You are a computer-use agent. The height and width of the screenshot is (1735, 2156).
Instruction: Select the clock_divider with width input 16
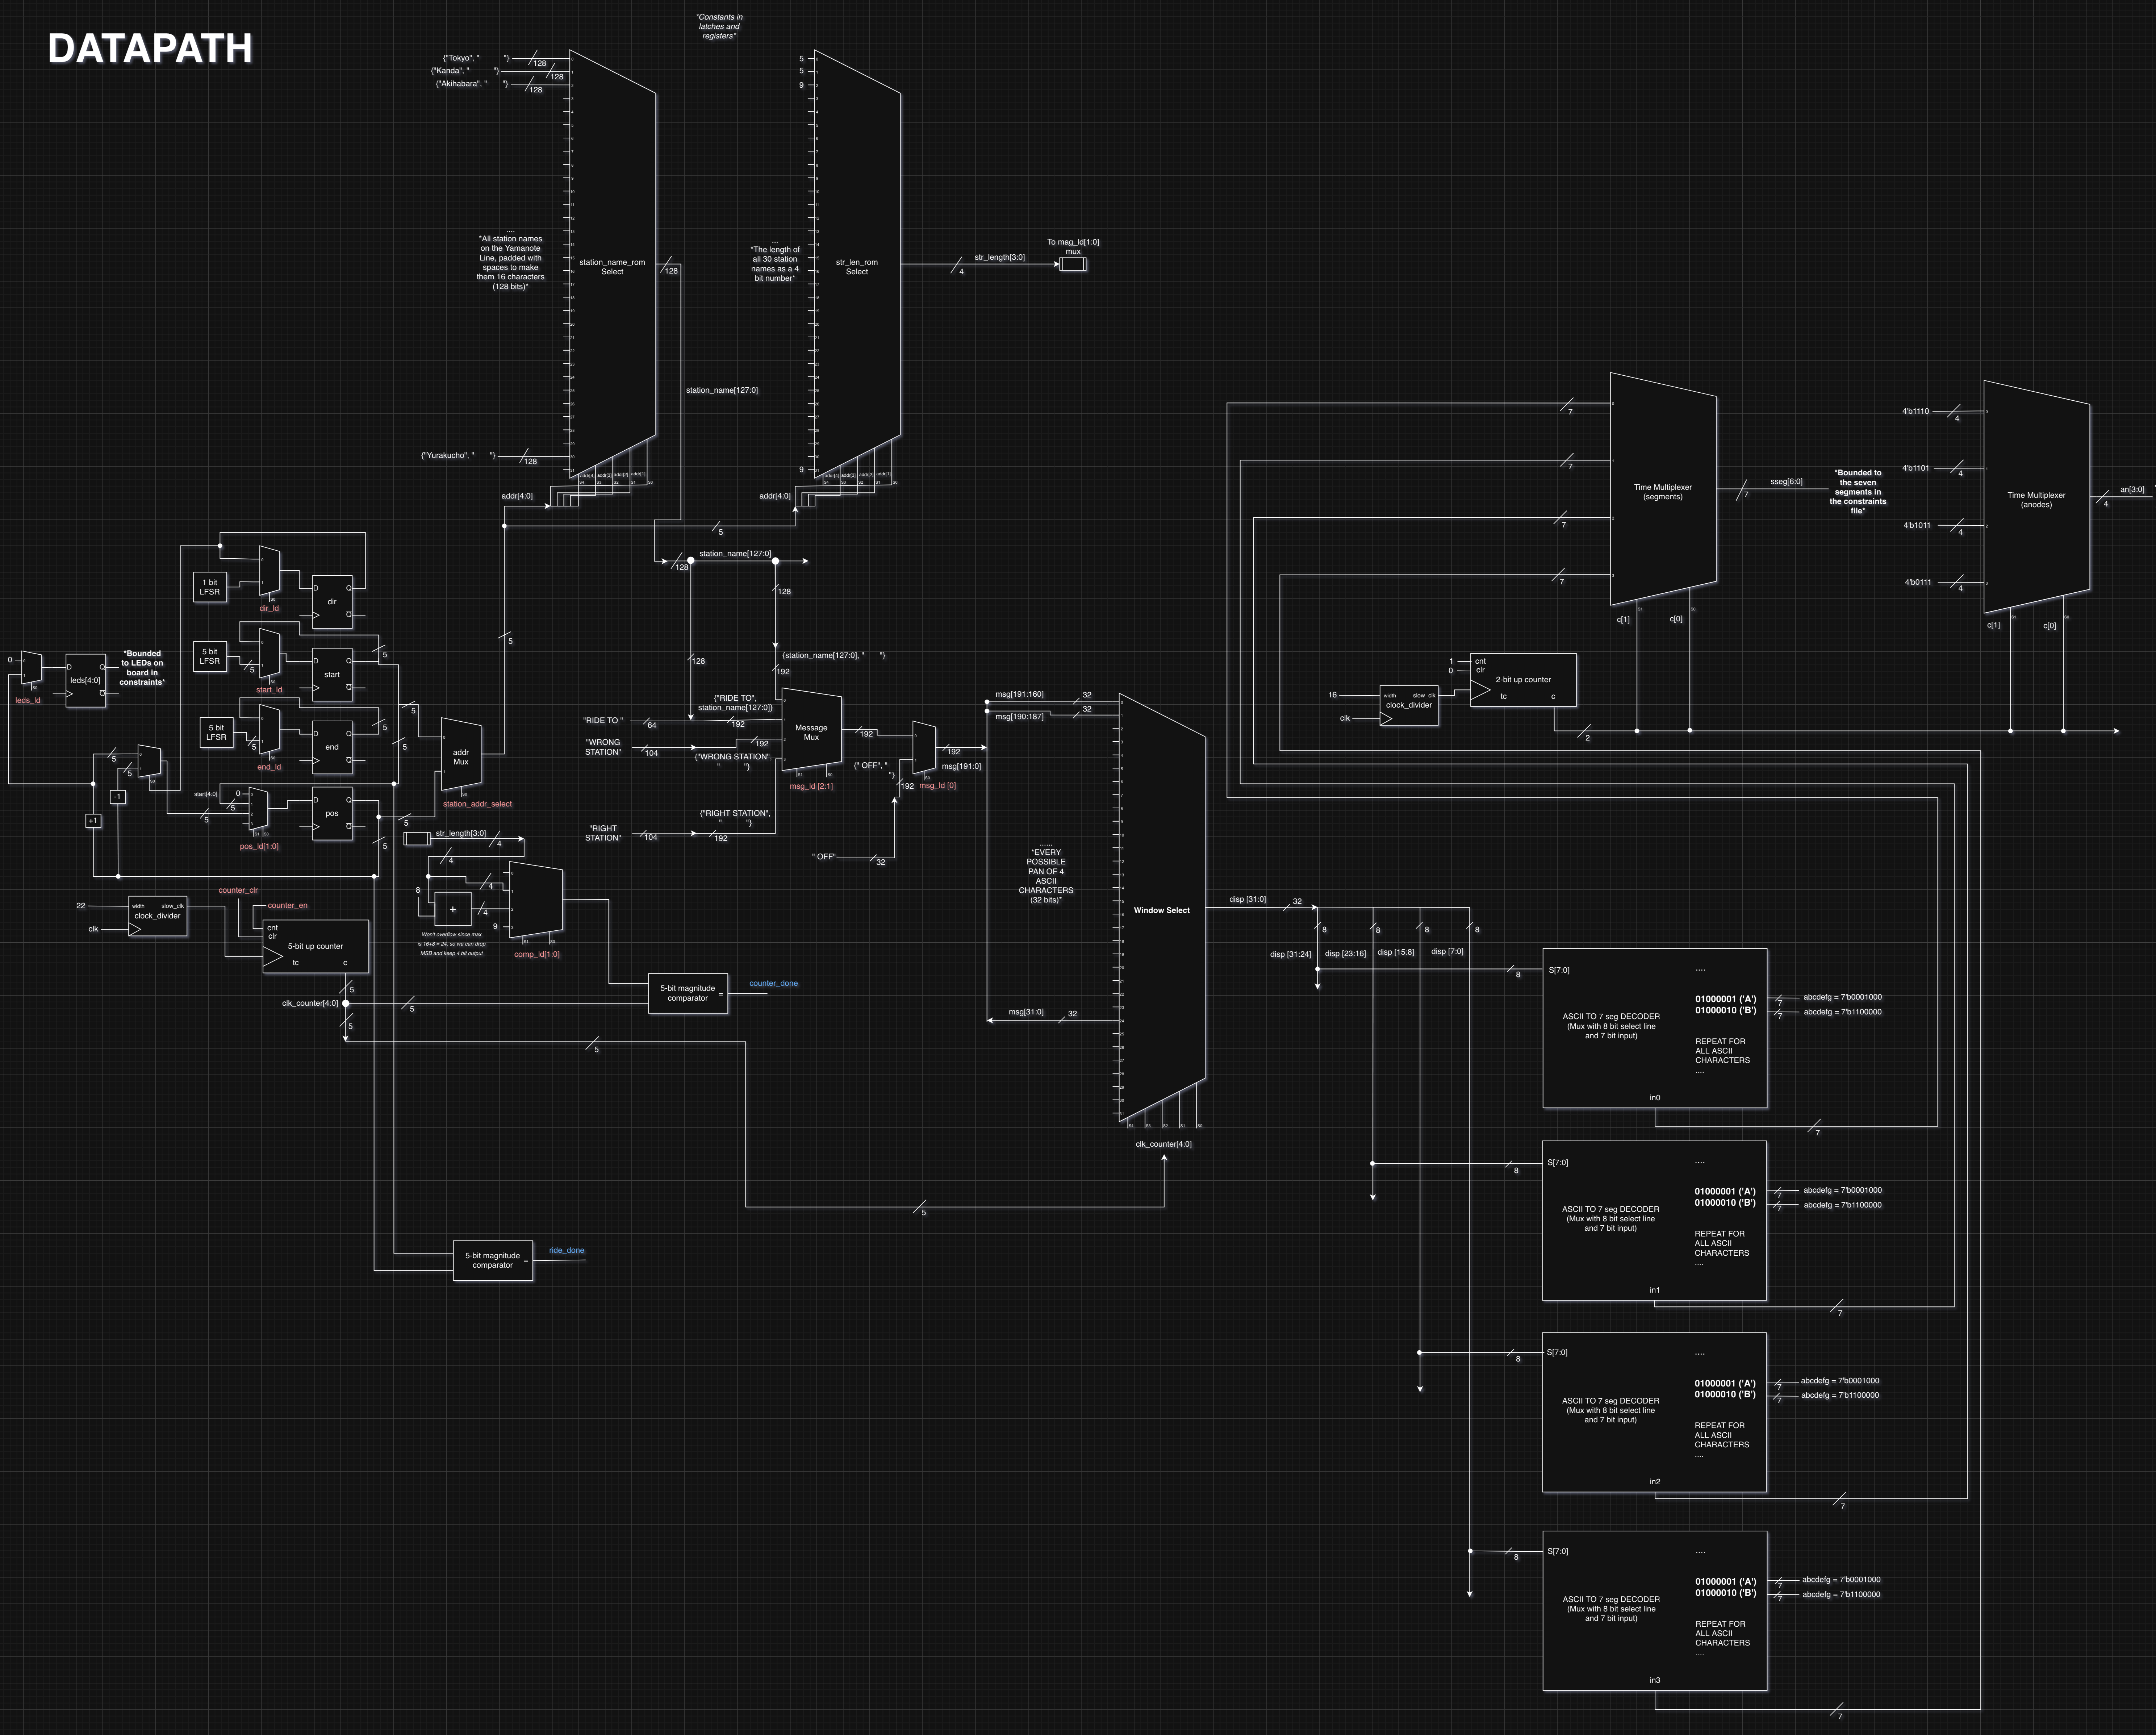point(1409,705)
